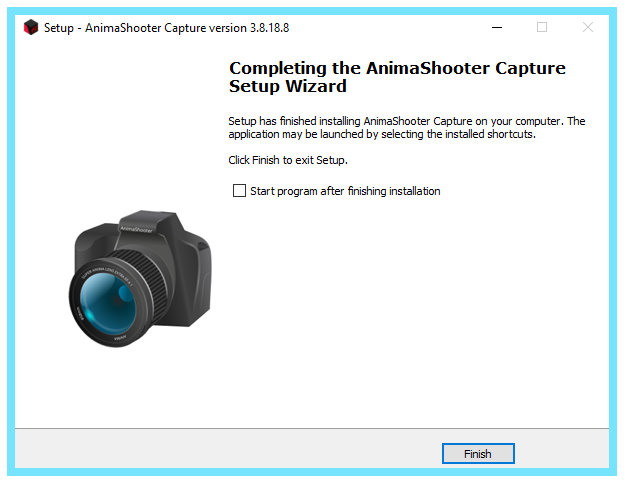Enable Start program after finishing installation checkbox
This screenshot has height=483, width=624.
pyautogui.click(x=239, y=191)
